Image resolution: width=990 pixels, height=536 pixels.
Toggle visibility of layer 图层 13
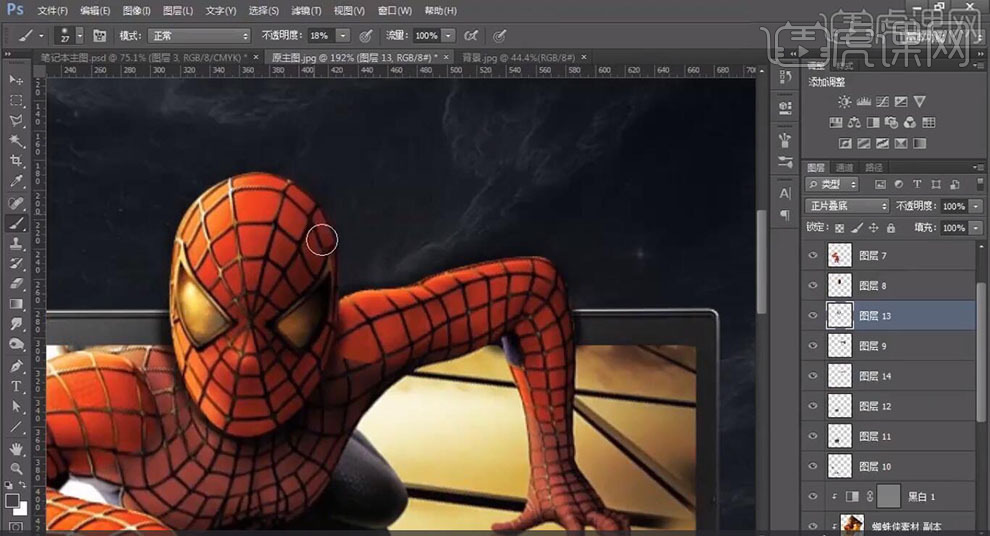813,316
